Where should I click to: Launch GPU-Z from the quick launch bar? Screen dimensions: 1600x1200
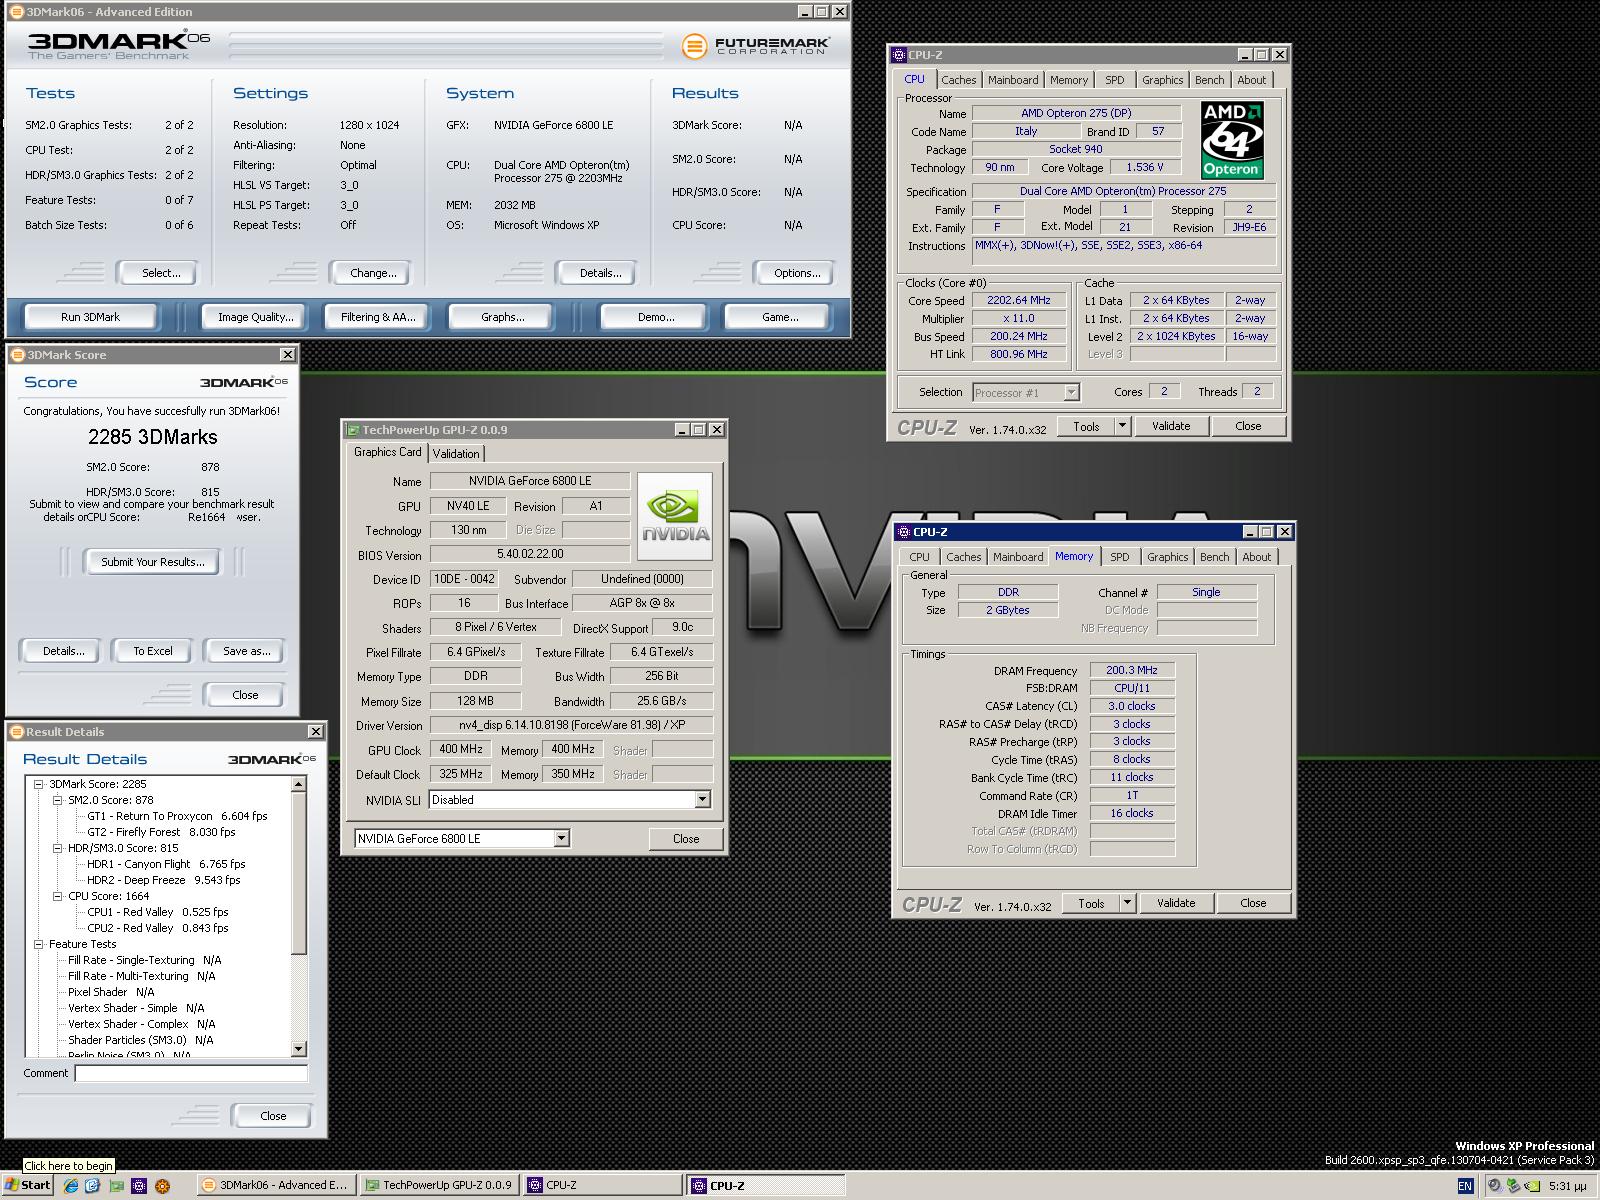click(116, 1186)
